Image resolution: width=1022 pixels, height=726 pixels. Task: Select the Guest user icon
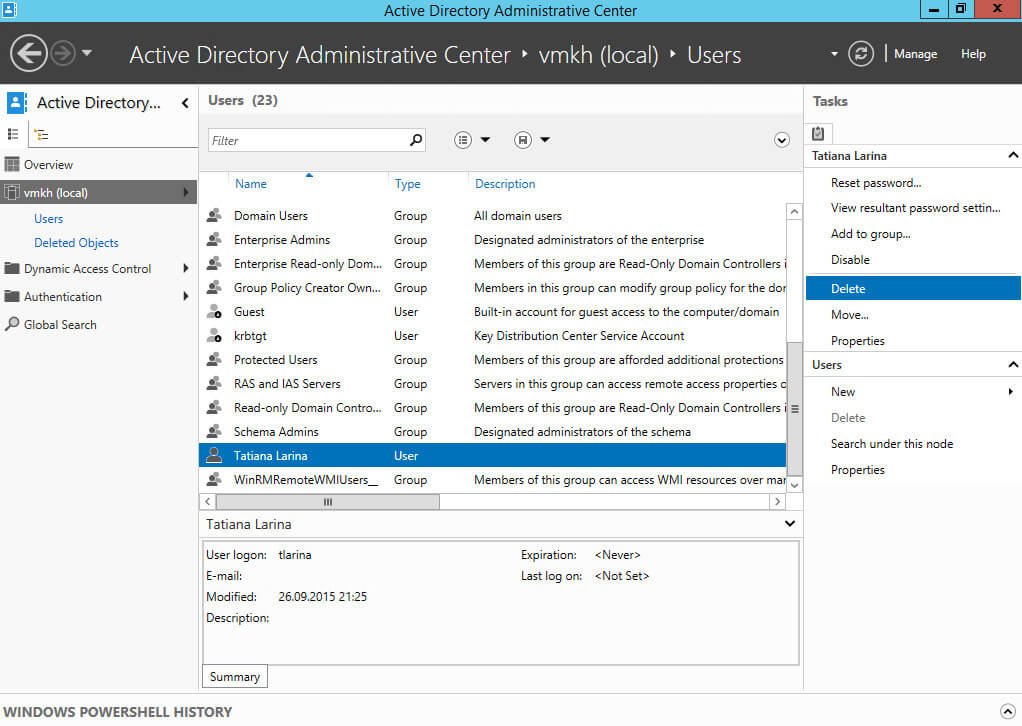coord(214,312)
